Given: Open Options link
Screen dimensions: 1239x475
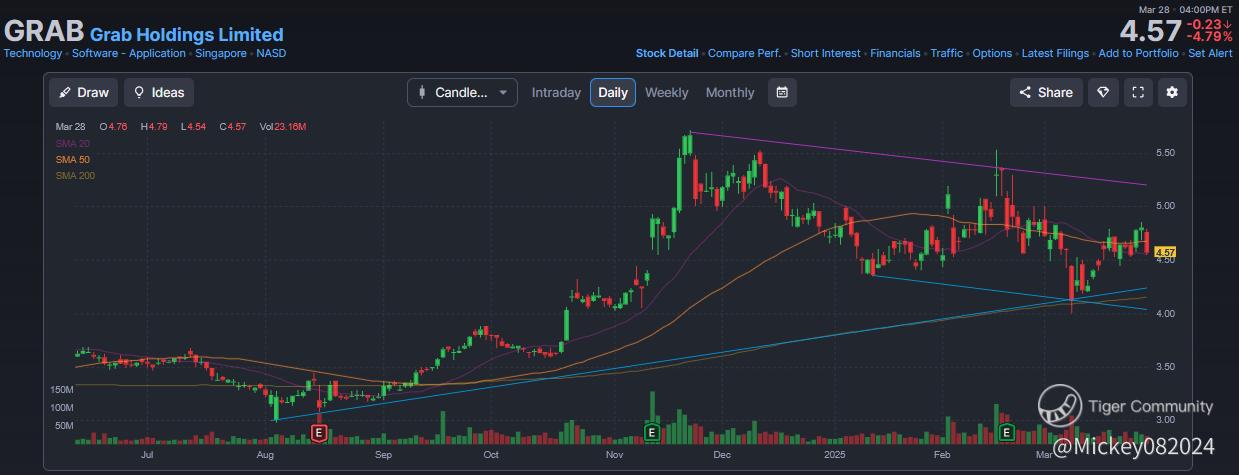Looking at the screenshot, I should coord(993,54).
